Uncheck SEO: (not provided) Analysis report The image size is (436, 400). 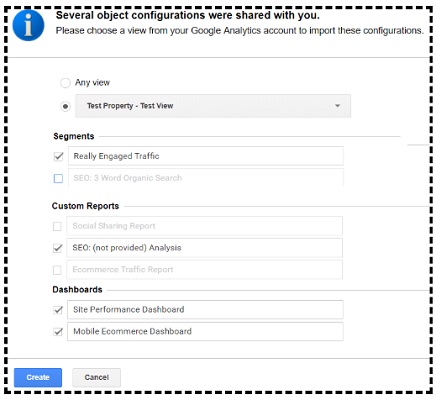click(x=58, y=248)
